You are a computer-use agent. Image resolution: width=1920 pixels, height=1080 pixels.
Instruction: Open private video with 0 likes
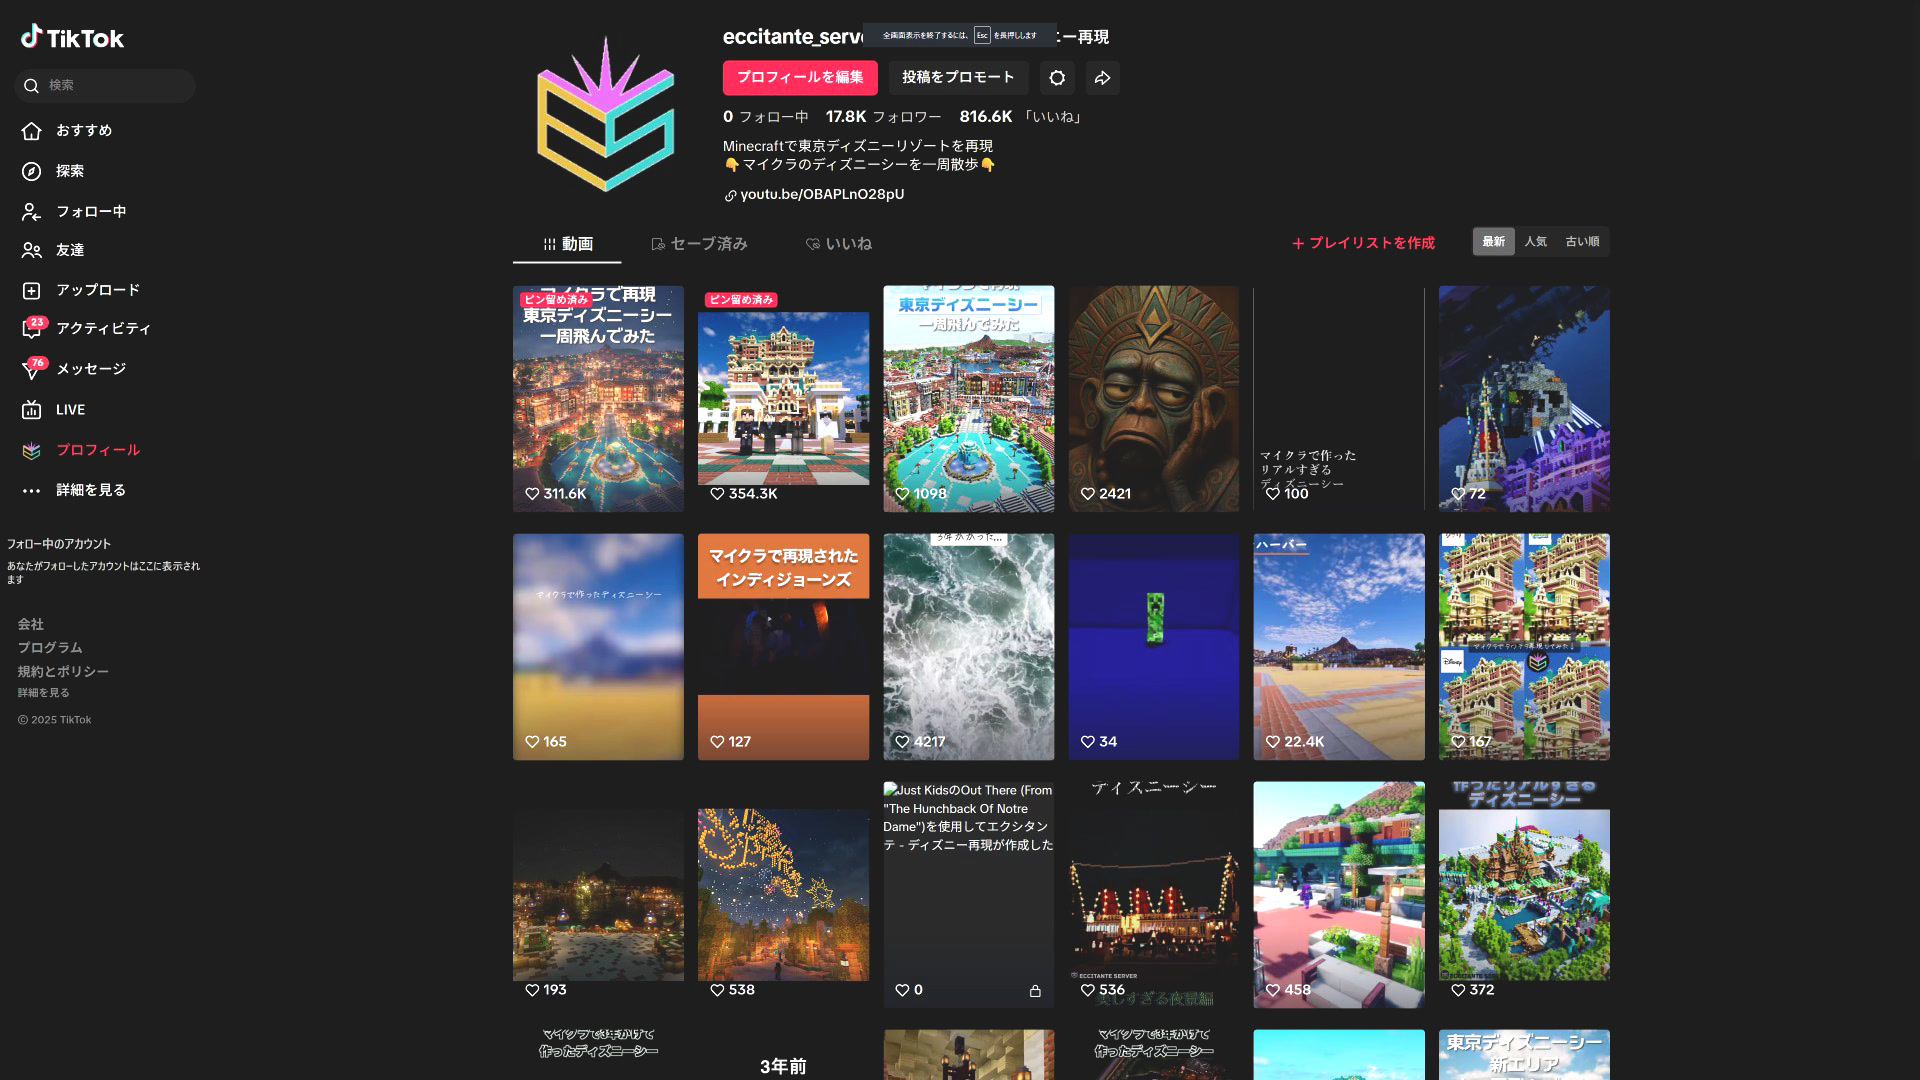click(x=968, y=895)
